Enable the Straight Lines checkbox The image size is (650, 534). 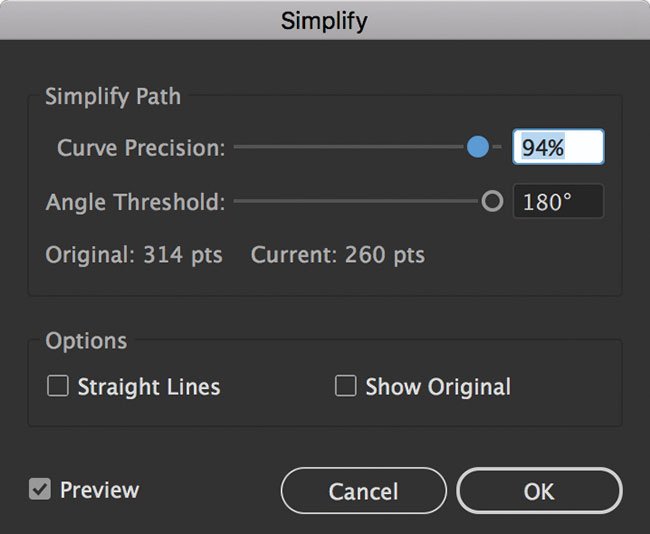[58, 386]
